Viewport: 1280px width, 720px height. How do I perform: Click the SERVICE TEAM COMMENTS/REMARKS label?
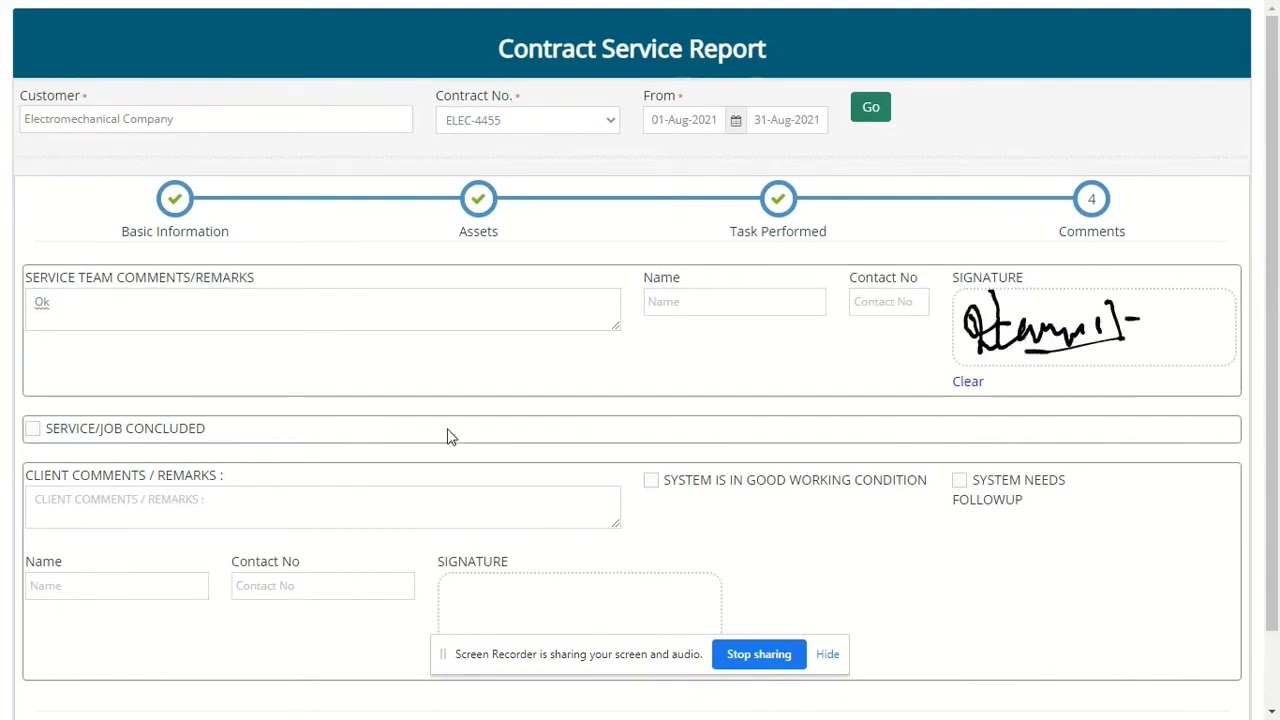(140, 277)
